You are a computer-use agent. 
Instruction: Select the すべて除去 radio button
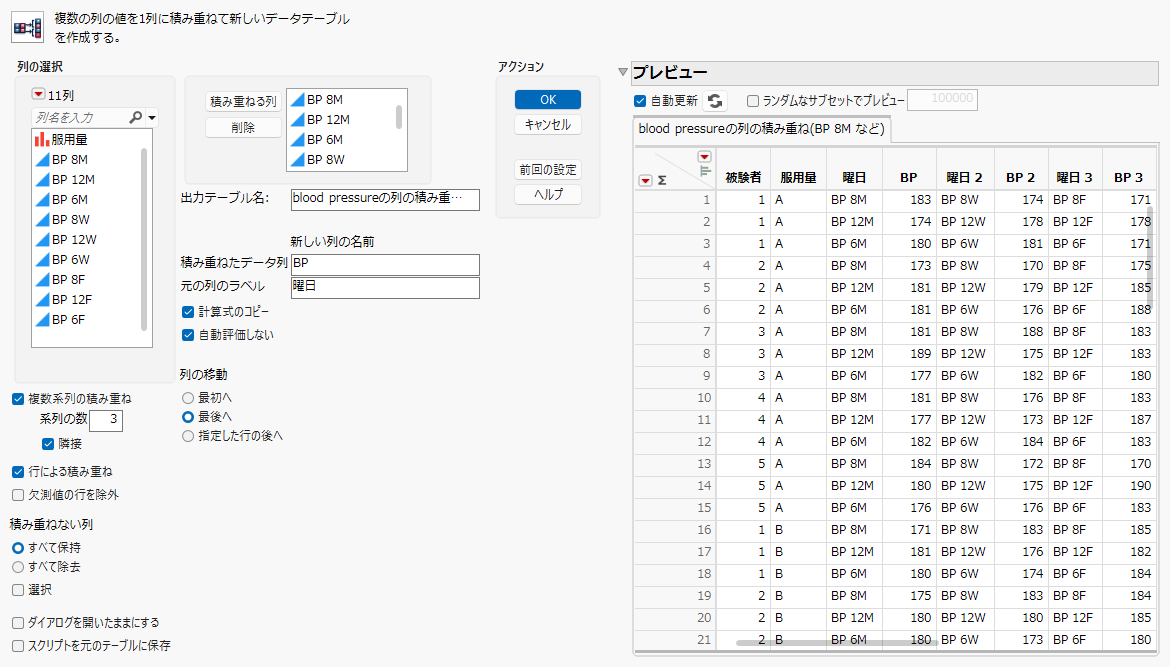18,567
